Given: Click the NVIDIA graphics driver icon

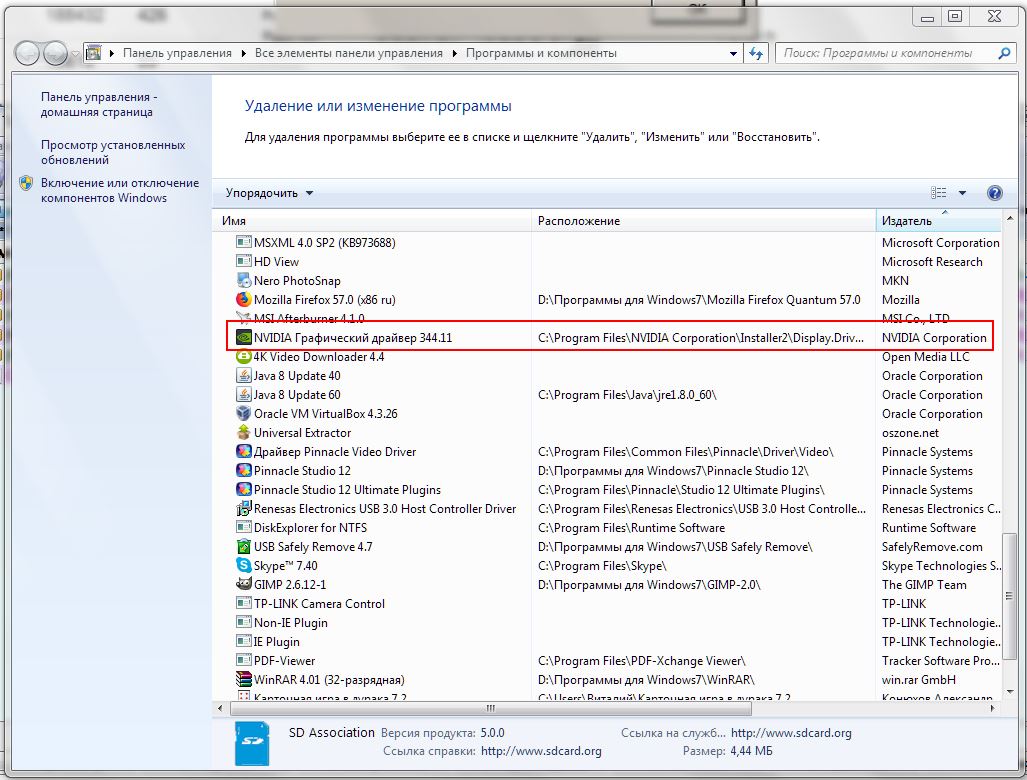Looking at the screenshot, I should point(244,337).
